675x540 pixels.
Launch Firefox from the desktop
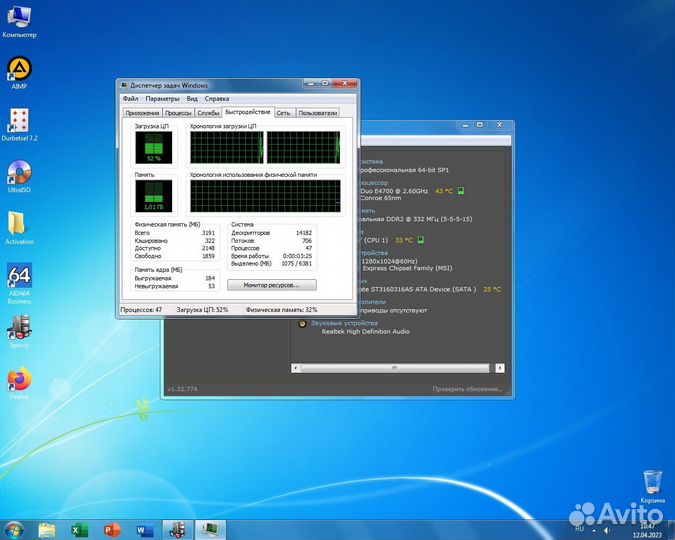click(x=19, y=383)
